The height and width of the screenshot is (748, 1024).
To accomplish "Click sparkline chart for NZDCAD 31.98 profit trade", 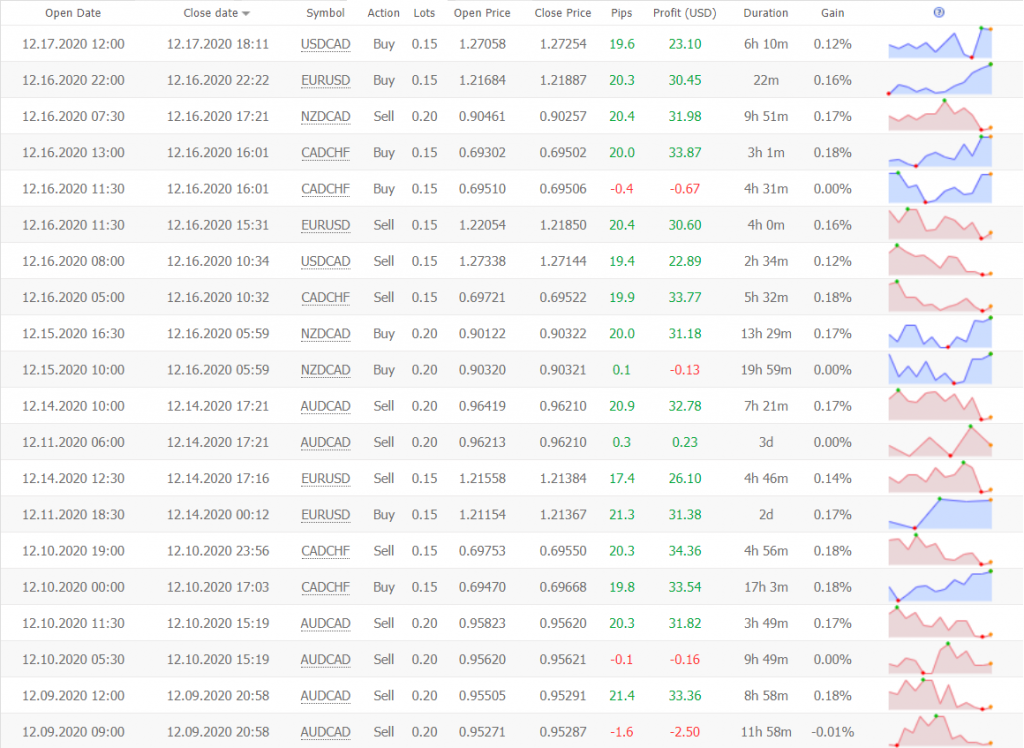I will point(940,116).
